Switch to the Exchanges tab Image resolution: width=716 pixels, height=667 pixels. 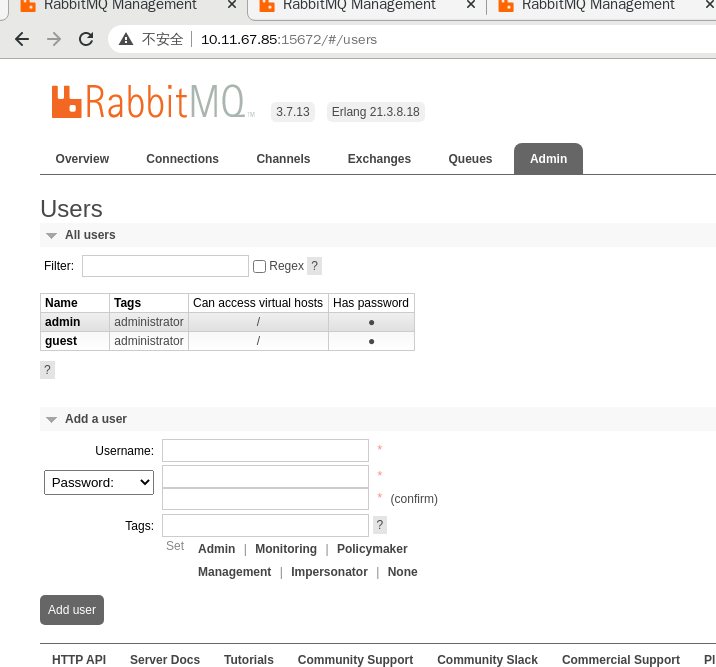pyautogui.click(x=379, y=159)
